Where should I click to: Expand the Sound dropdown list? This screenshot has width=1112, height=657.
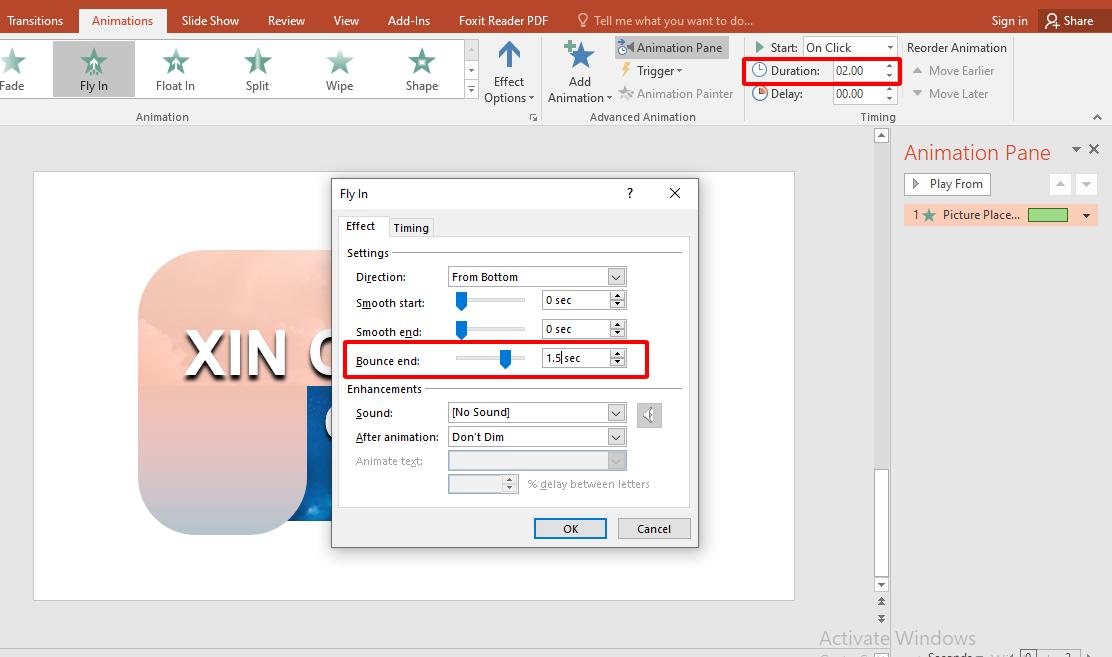(616, 413)
